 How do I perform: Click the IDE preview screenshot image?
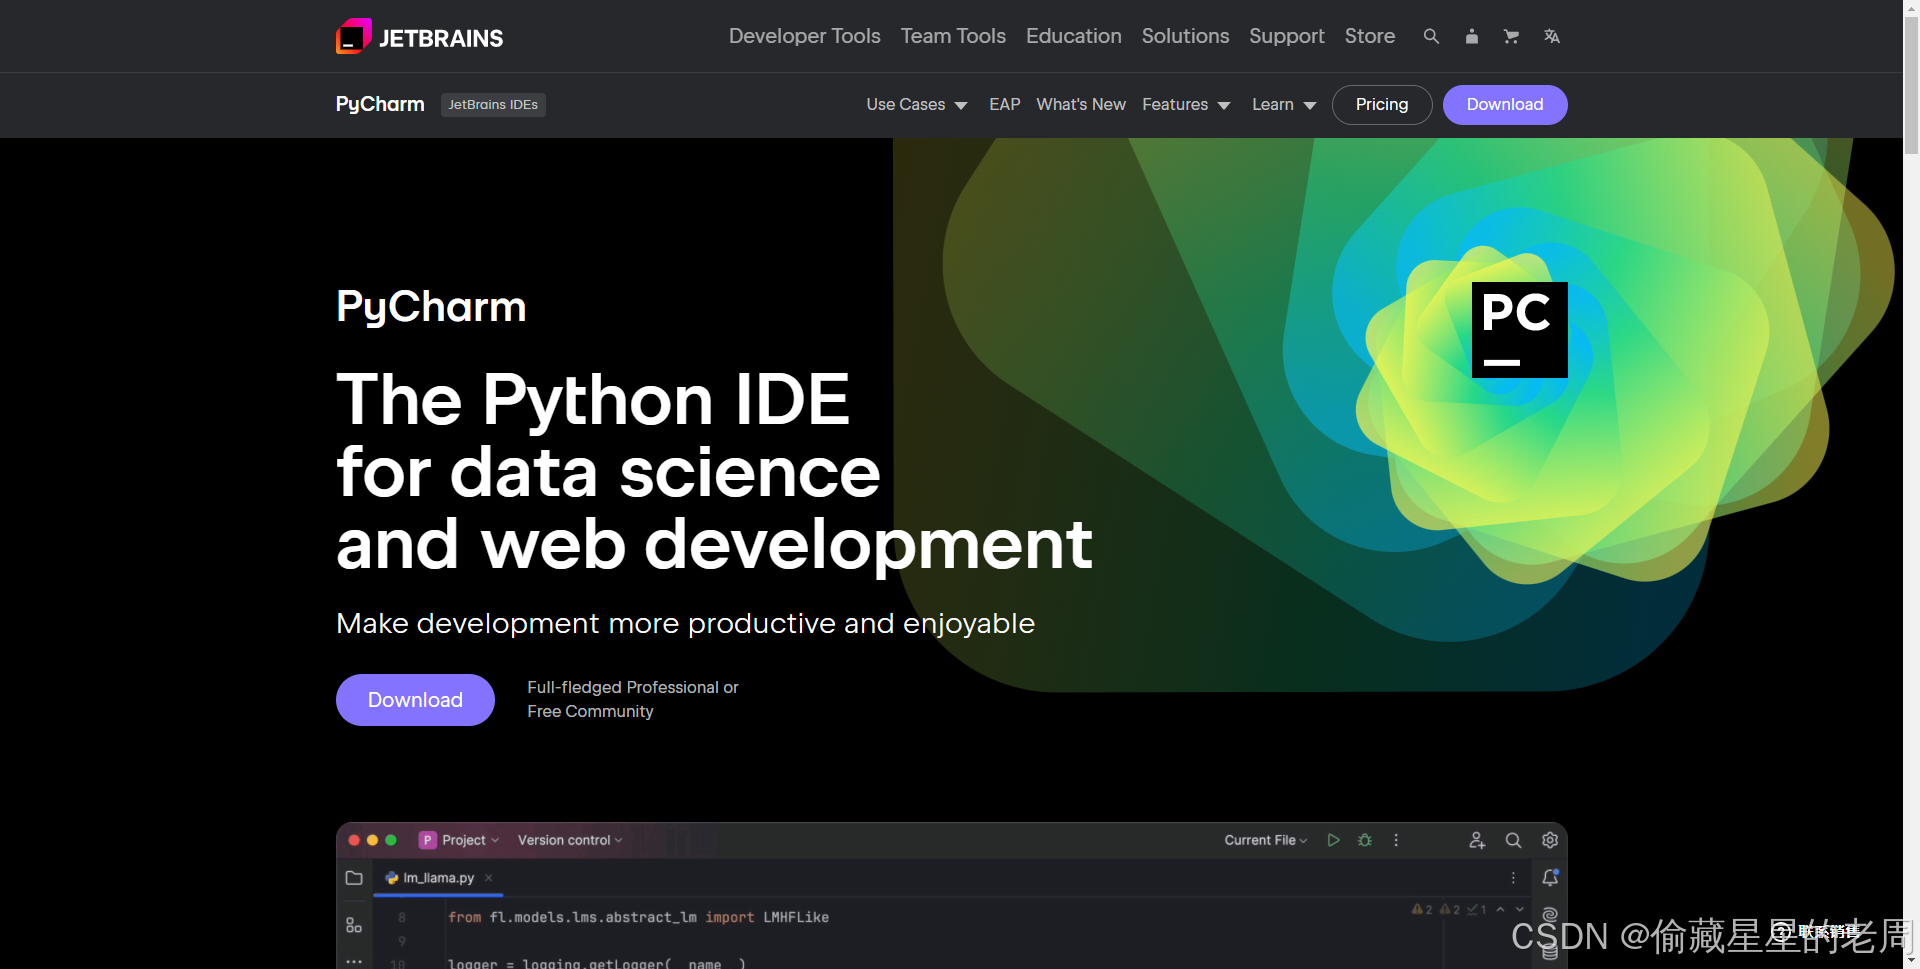pos(951,896)
